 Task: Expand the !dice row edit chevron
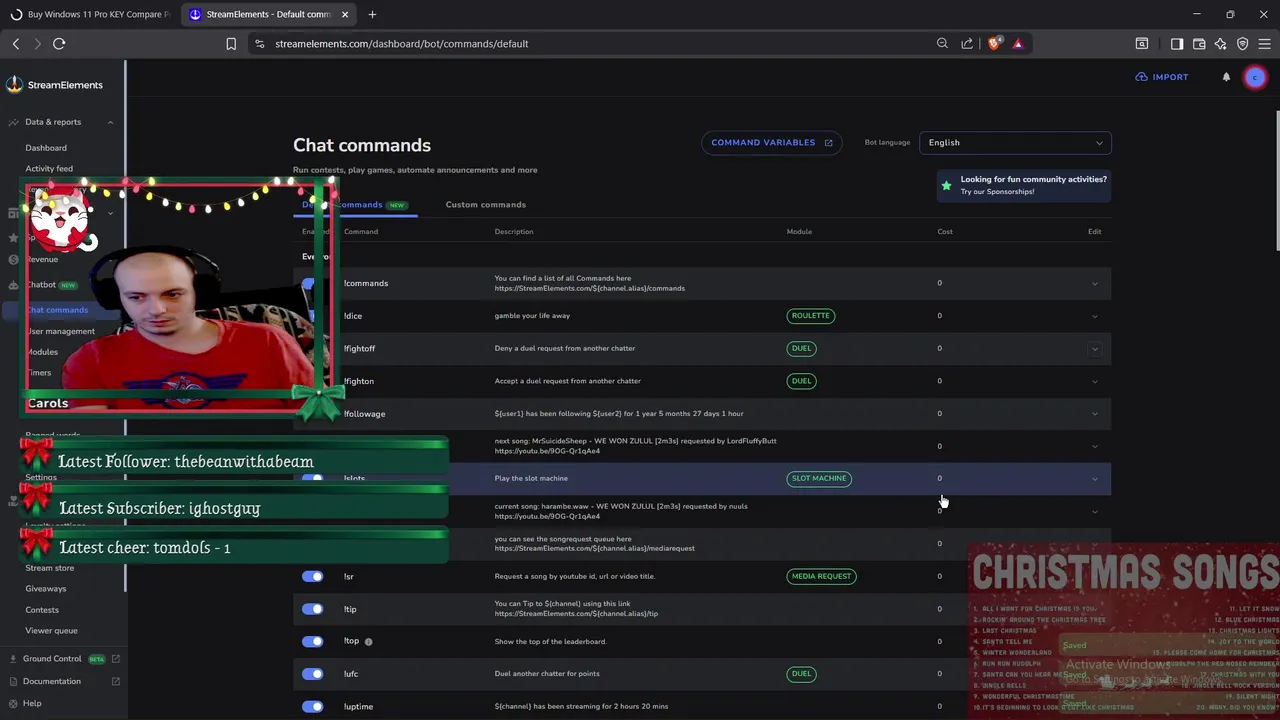tap(1095, 316)
